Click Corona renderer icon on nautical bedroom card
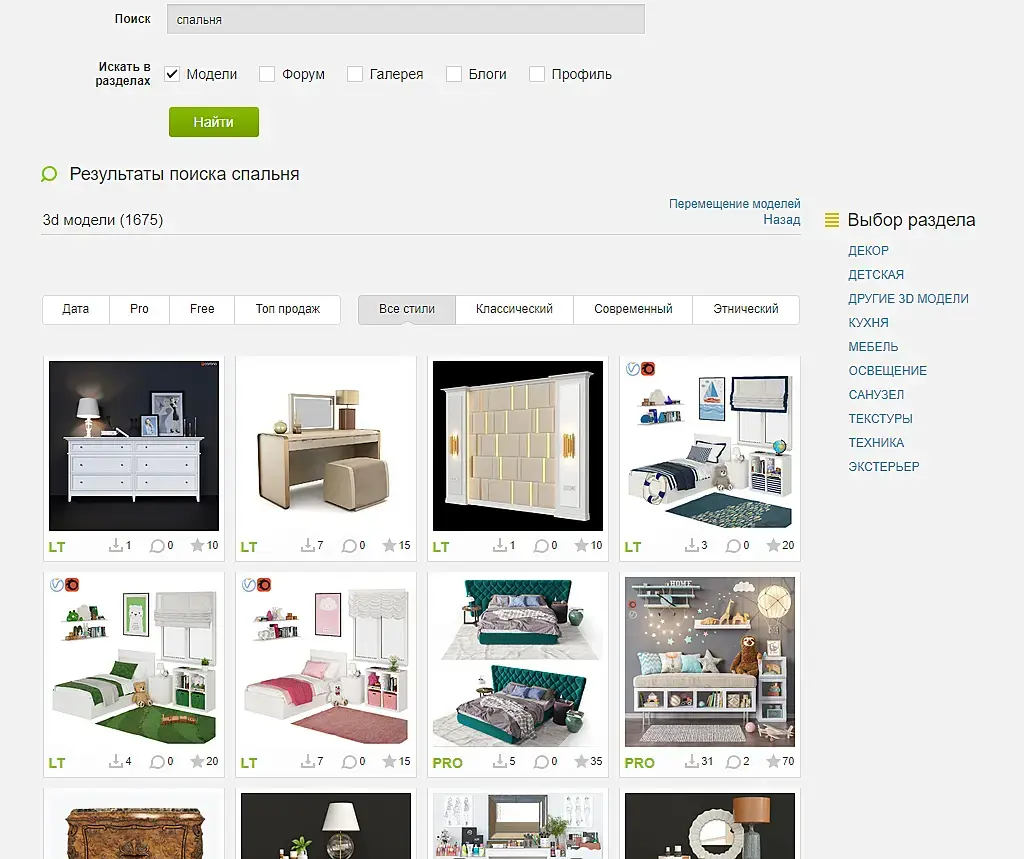 pos(648,369)
